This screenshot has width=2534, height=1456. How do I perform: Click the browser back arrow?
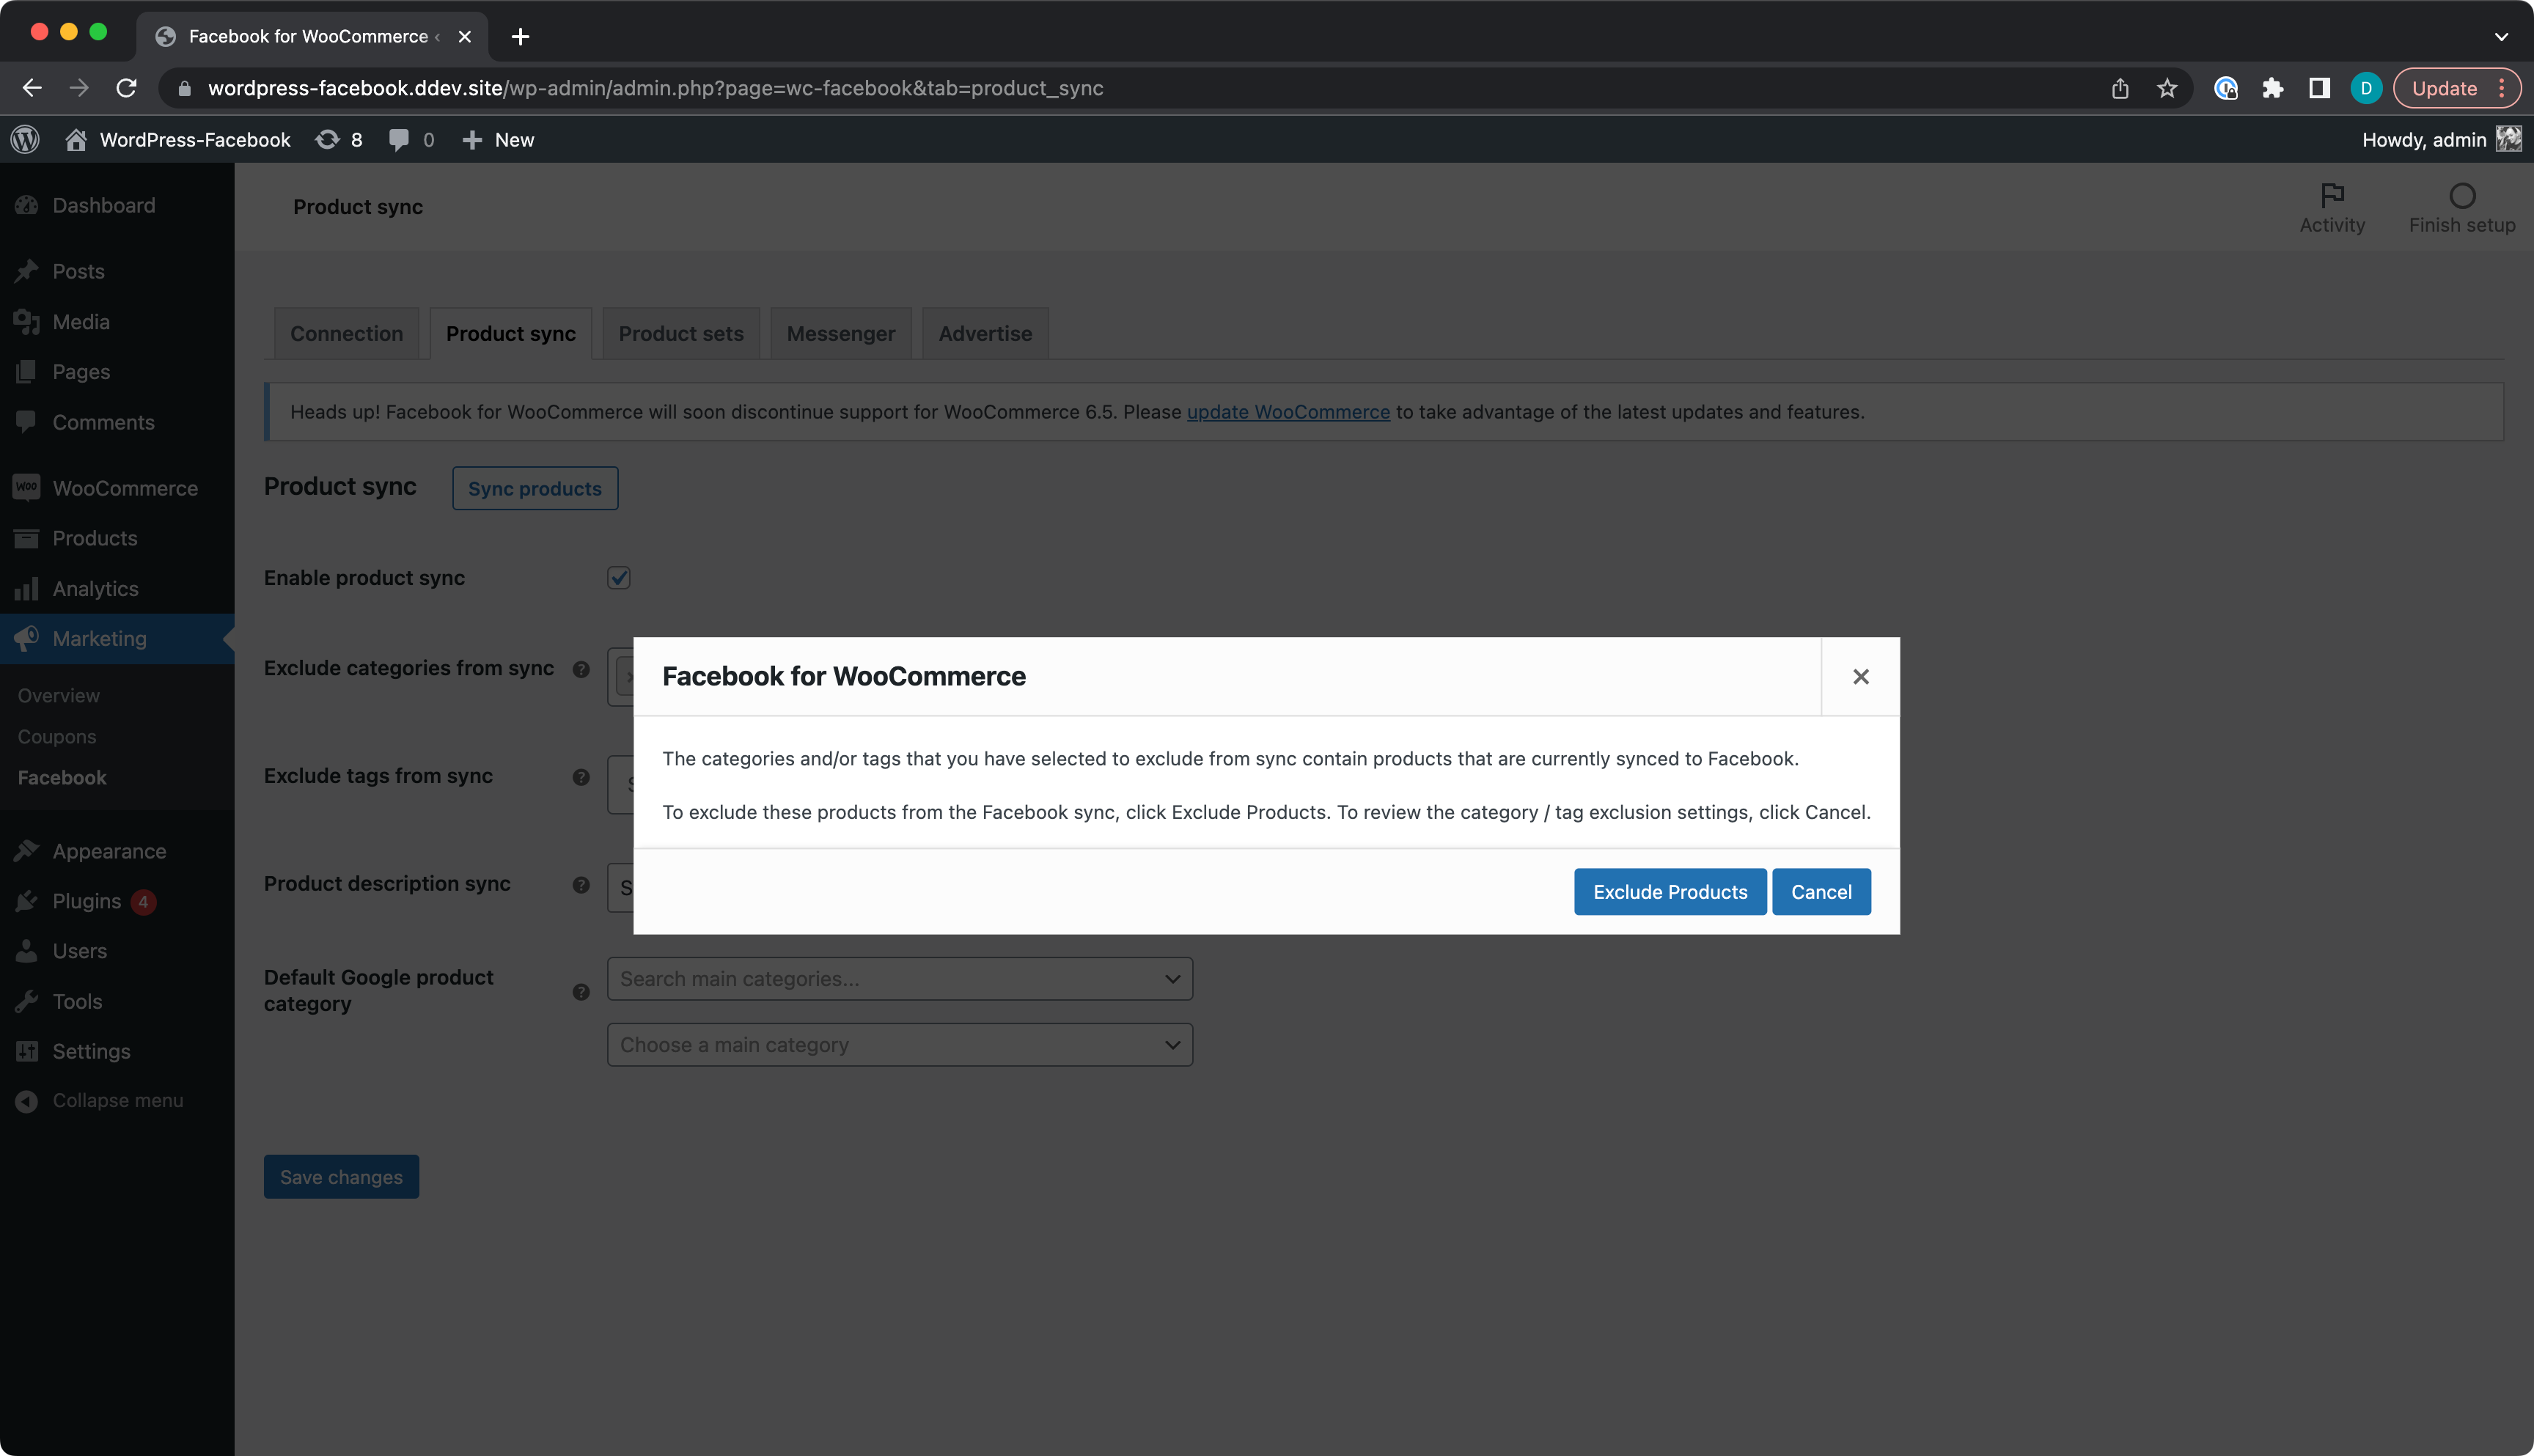(x=32, y=88)
